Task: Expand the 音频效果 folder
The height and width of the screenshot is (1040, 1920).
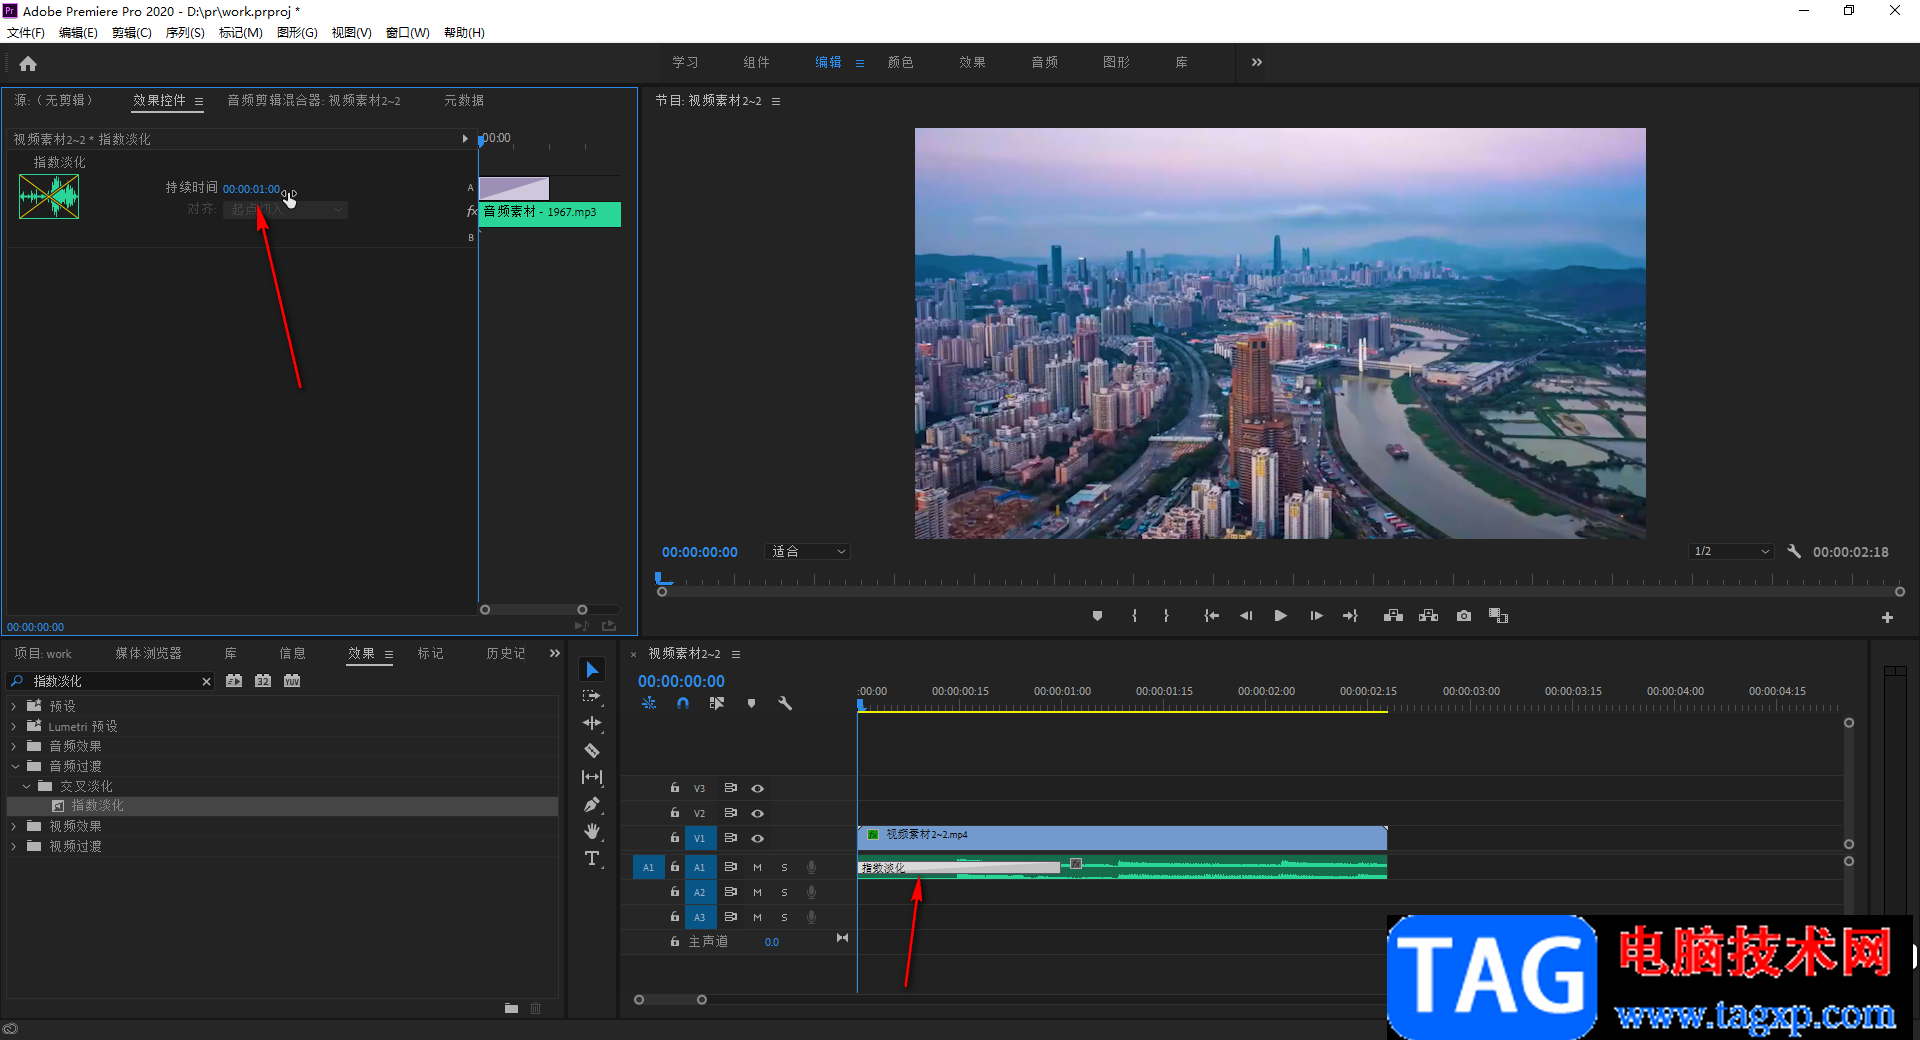Action: pyautogui.click(x=14, y=746)
